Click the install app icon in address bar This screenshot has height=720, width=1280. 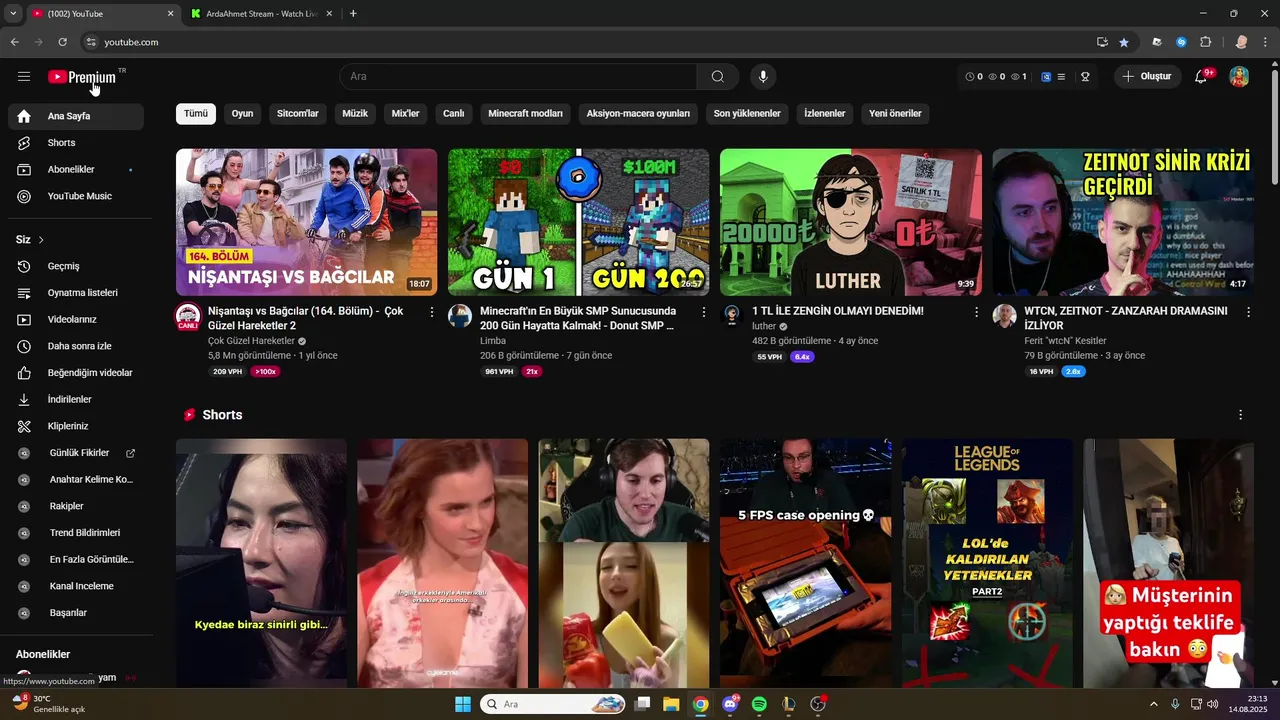pyautogui.click(x=1102, y=42)
